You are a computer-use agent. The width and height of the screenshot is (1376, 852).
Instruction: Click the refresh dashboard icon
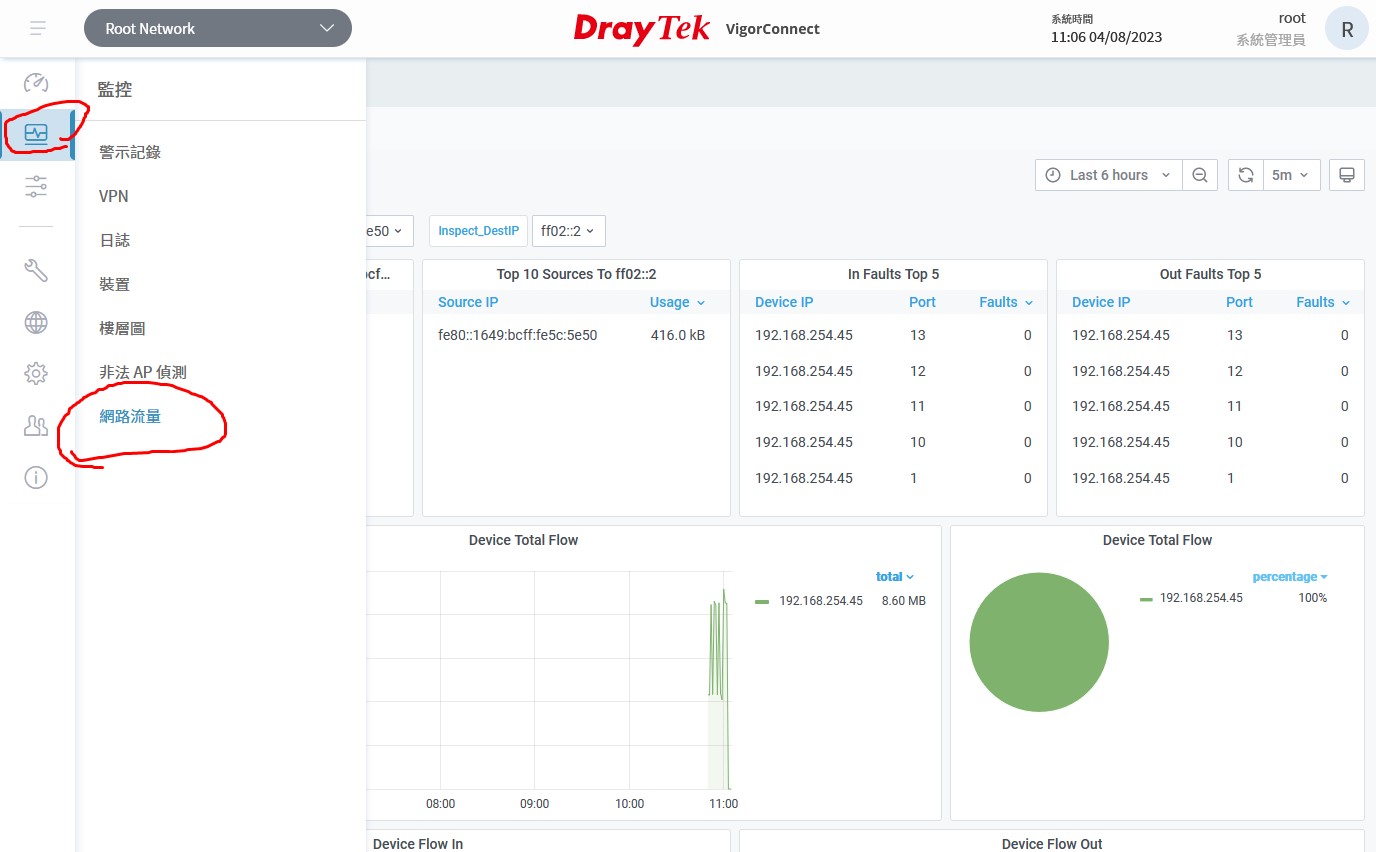point(1246,175)
